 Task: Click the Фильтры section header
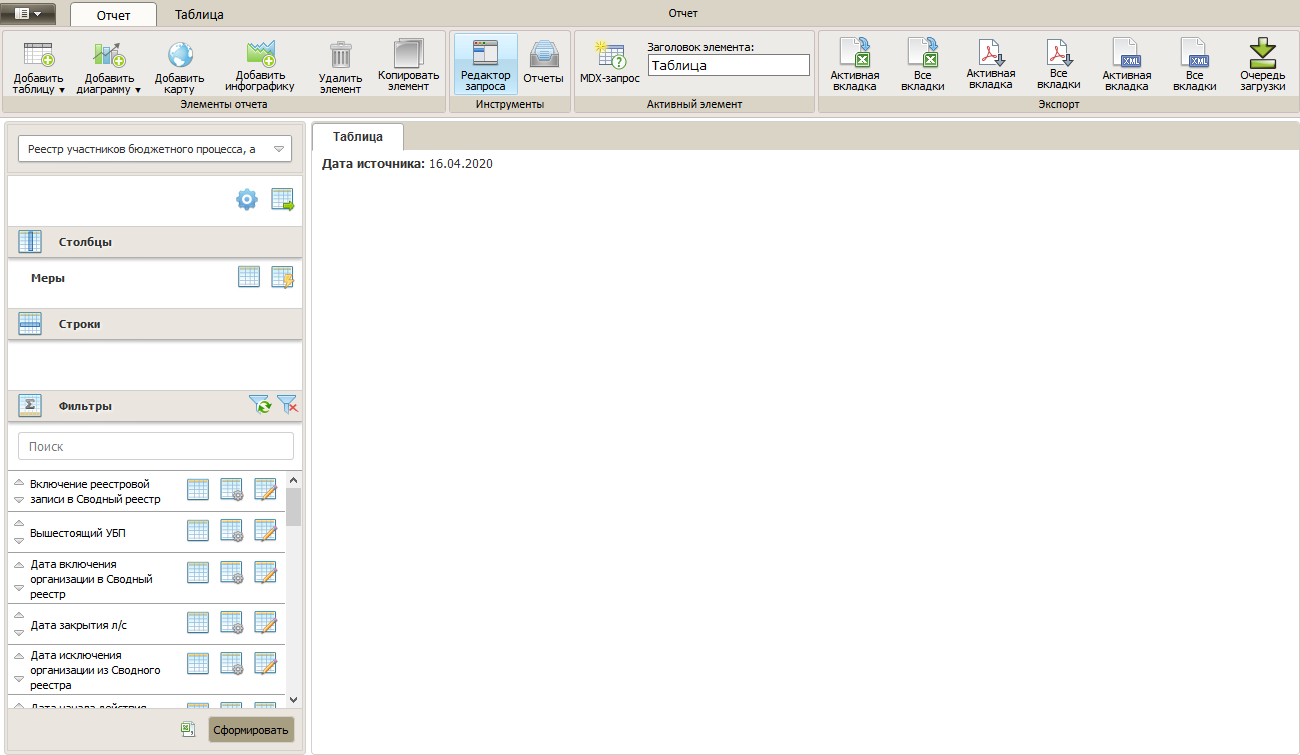155,406
